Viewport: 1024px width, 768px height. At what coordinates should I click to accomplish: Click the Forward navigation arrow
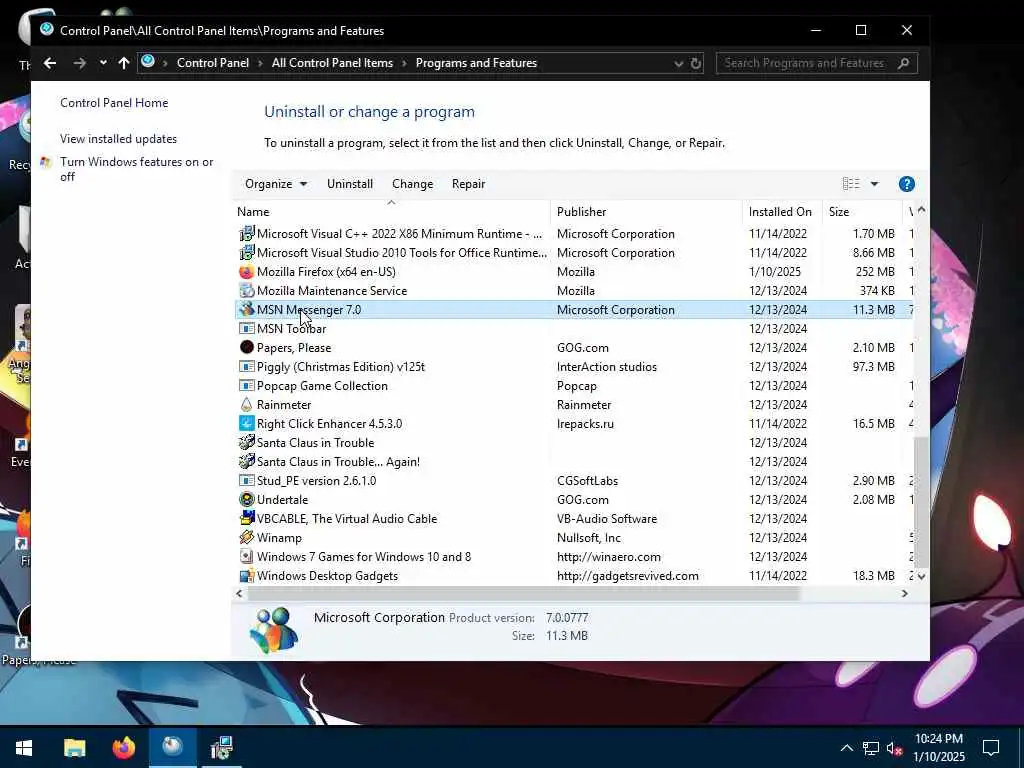click(x=80, y=63)
